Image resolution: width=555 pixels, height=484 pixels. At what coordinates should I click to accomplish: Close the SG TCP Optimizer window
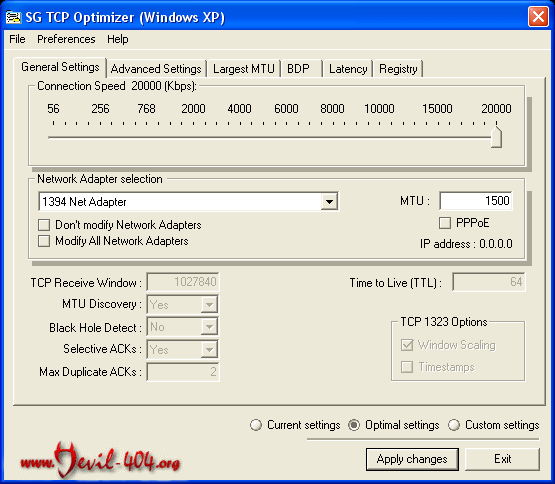point(538,16)
